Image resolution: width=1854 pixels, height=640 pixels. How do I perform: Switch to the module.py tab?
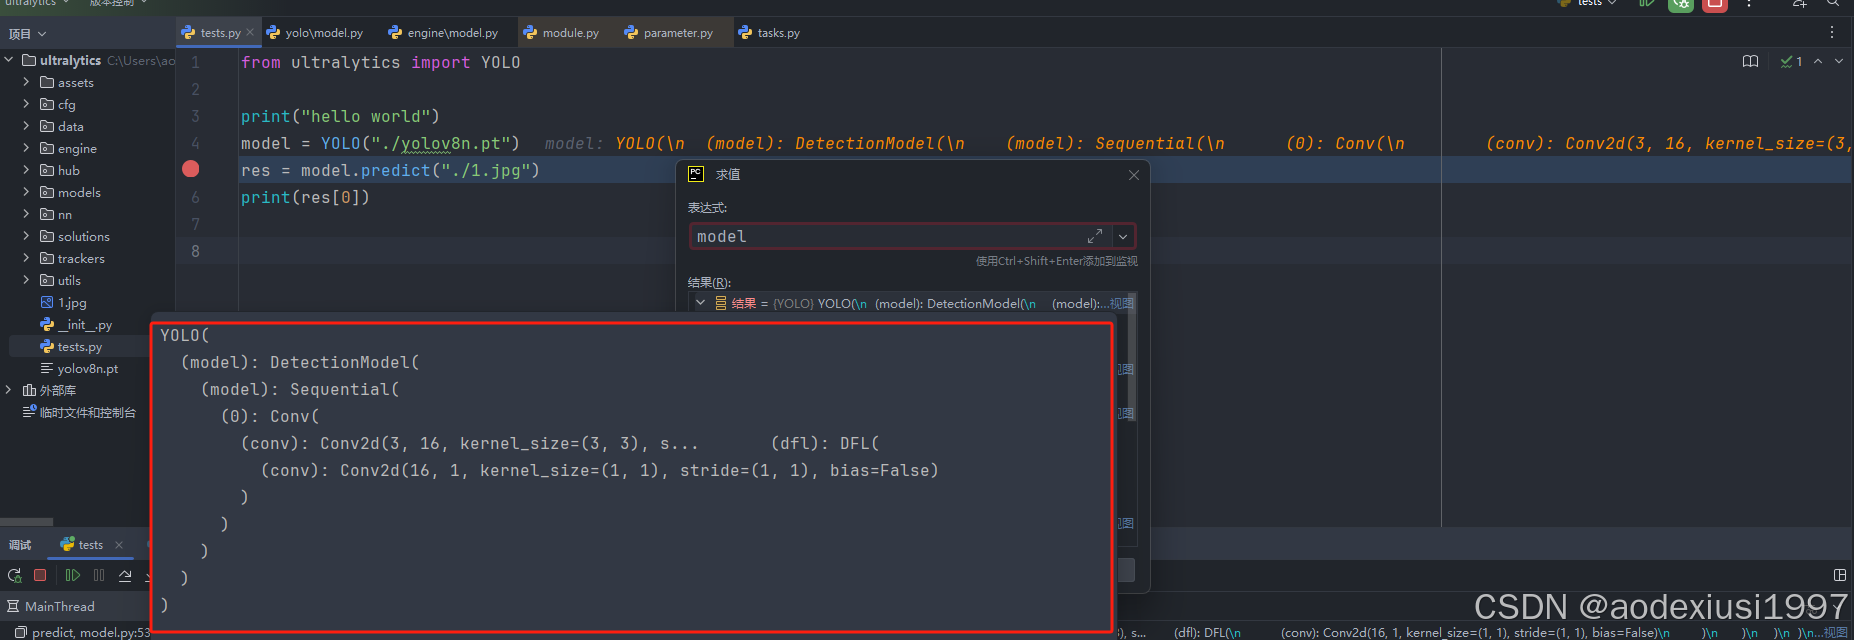coord(561,33)
